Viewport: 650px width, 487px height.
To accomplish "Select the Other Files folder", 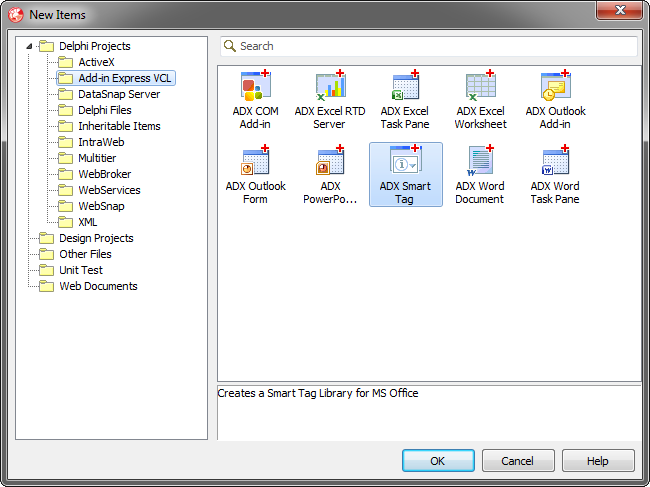I will 75,254.
